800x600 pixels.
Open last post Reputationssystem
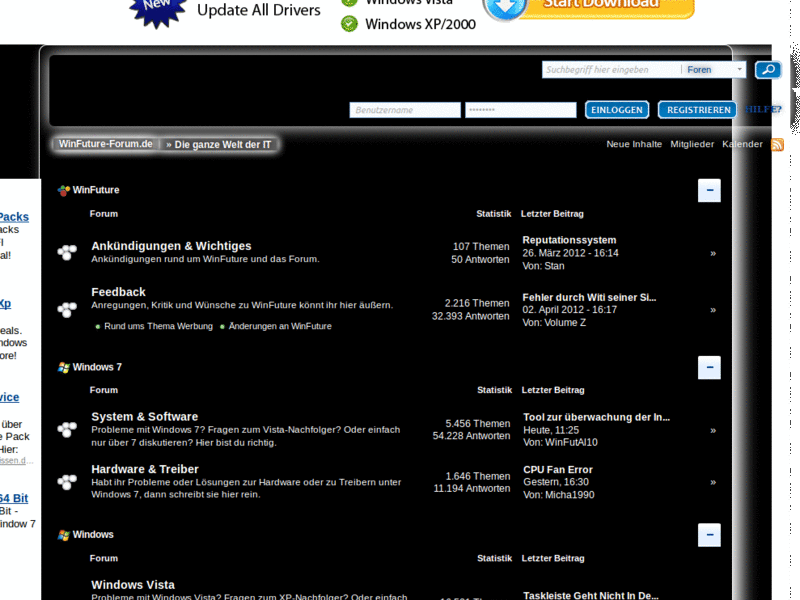point(569,240)
